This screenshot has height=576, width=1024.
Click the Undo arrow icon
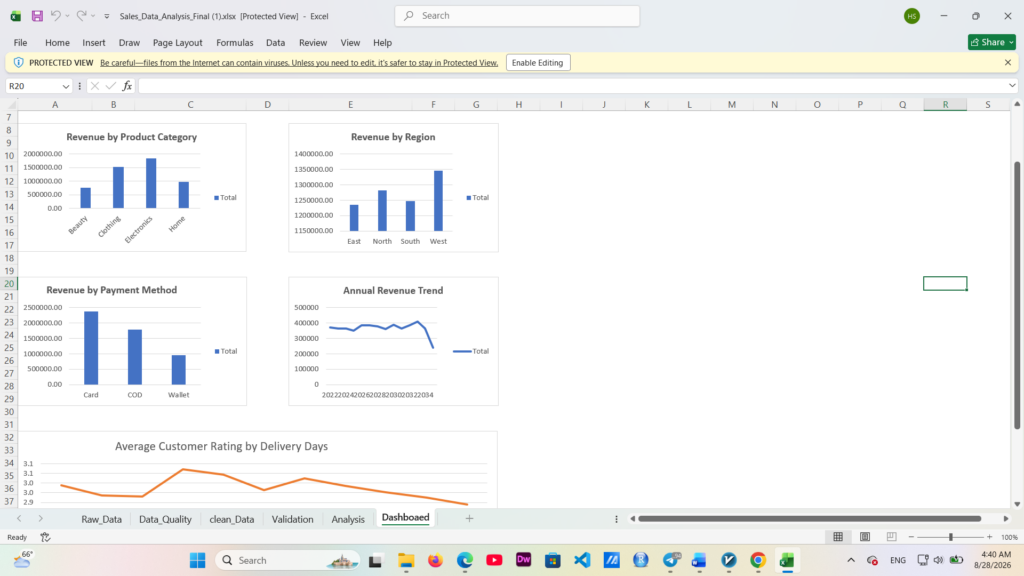coord(56,16)
